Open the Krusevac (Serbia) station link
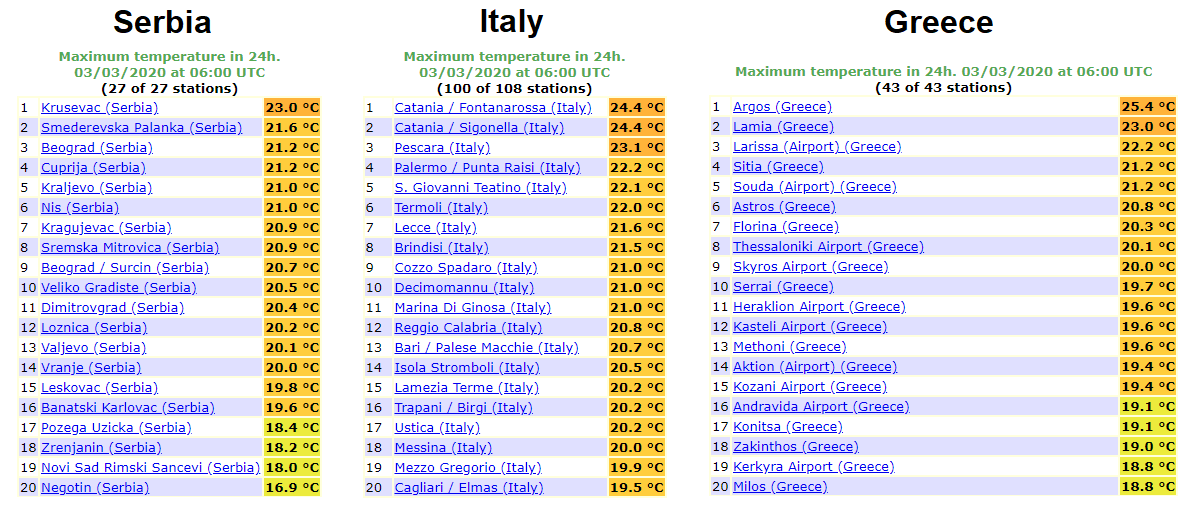This screenshot has width=1202, height=506. [99, 107]
